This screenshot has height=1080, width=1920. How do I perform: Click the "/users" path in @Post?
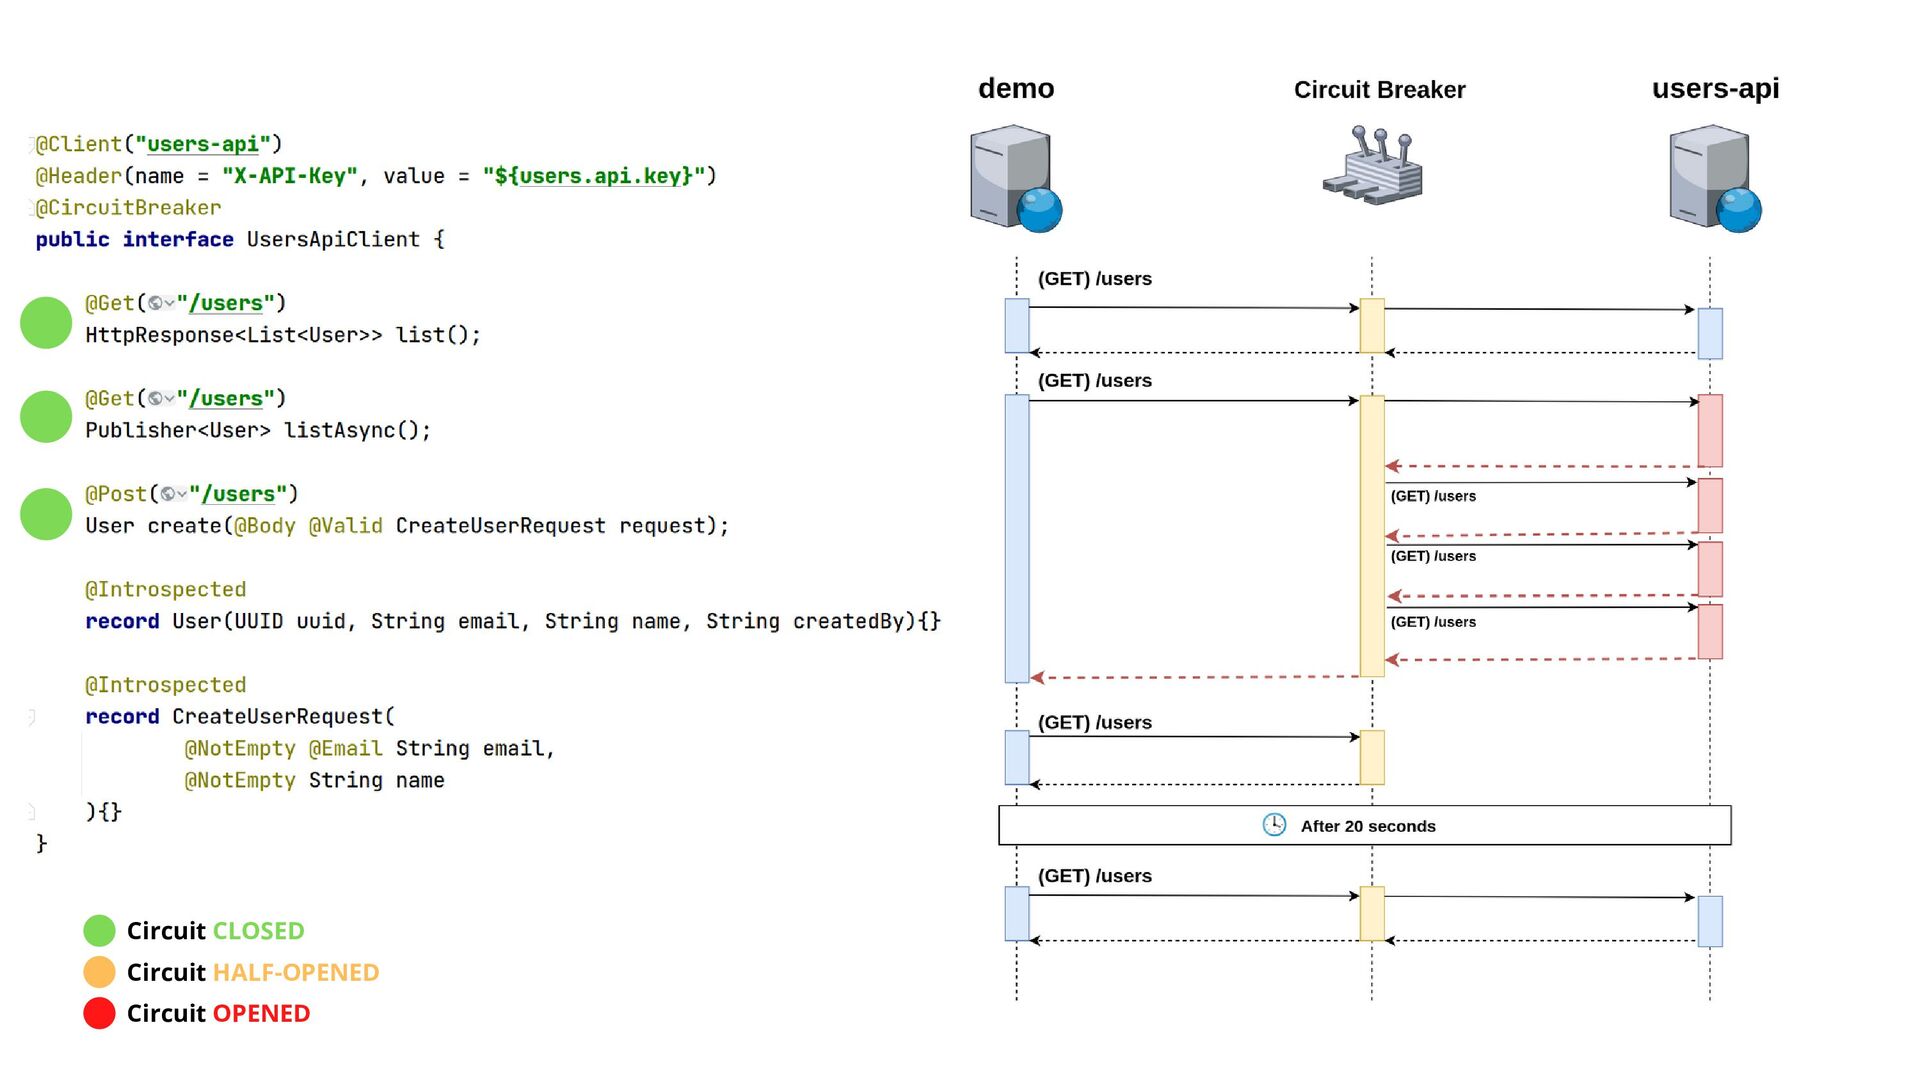click(238, 494)
